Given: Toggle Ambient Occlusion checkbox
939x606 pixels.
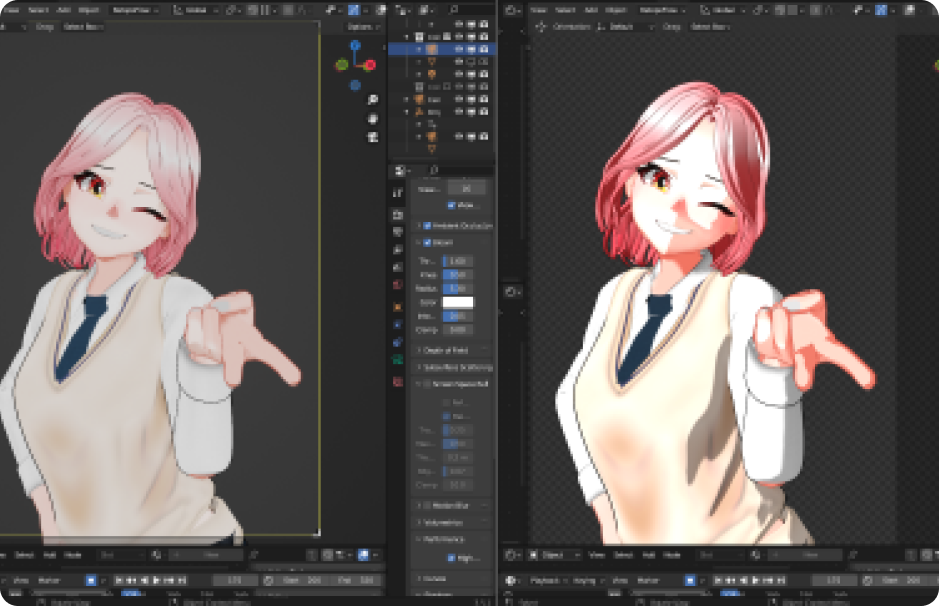Looking at the screenshot, I should [427, 226].
